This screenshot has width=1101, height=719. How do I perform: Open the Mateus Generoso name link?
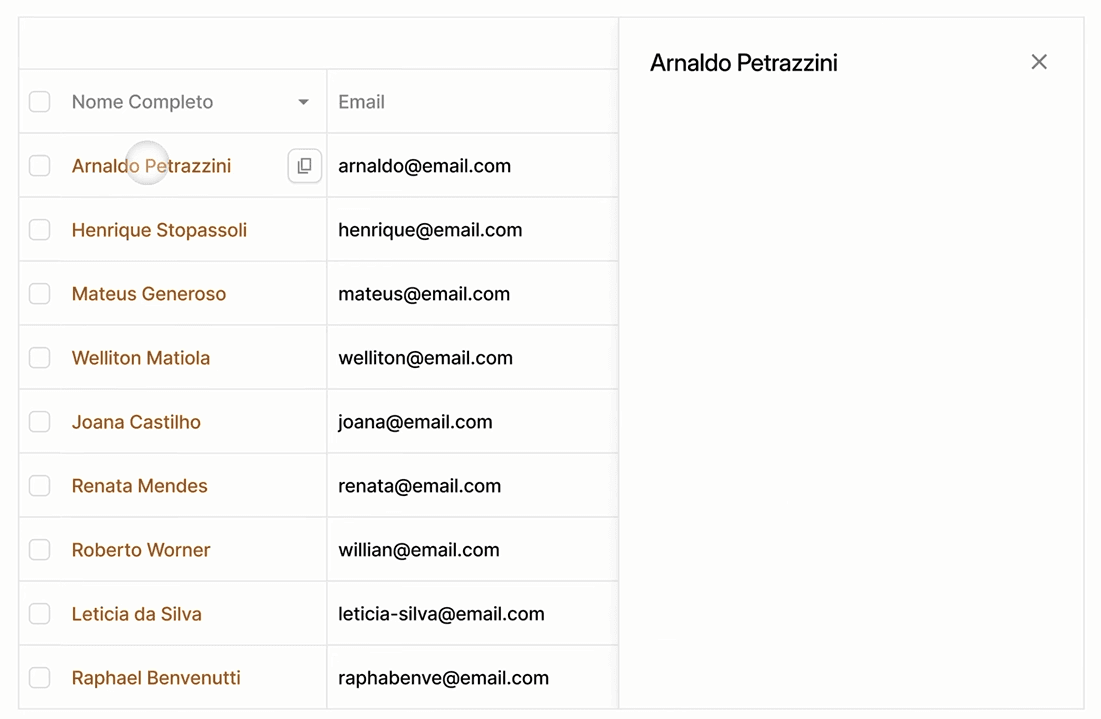149,293
